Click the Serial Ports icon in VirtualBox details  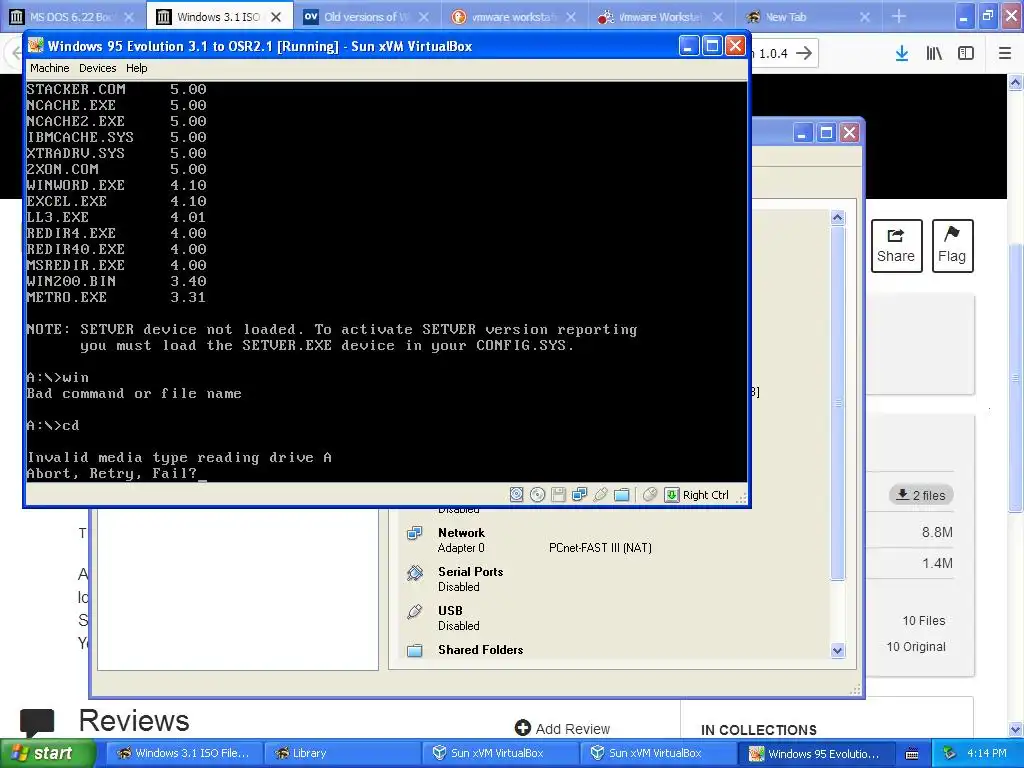pyautogui.click(x=415, y=573)
